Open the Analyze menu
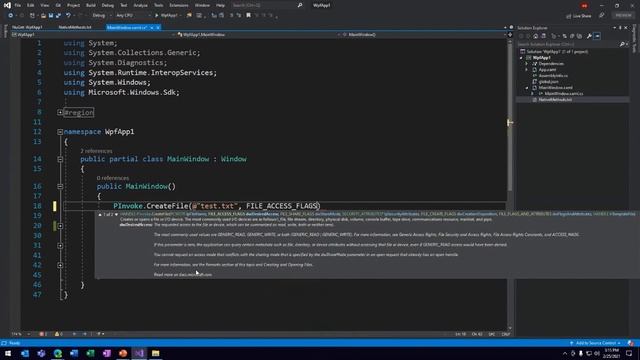The width and height of the screenshot is (640, 360). (x=140, y=5)
